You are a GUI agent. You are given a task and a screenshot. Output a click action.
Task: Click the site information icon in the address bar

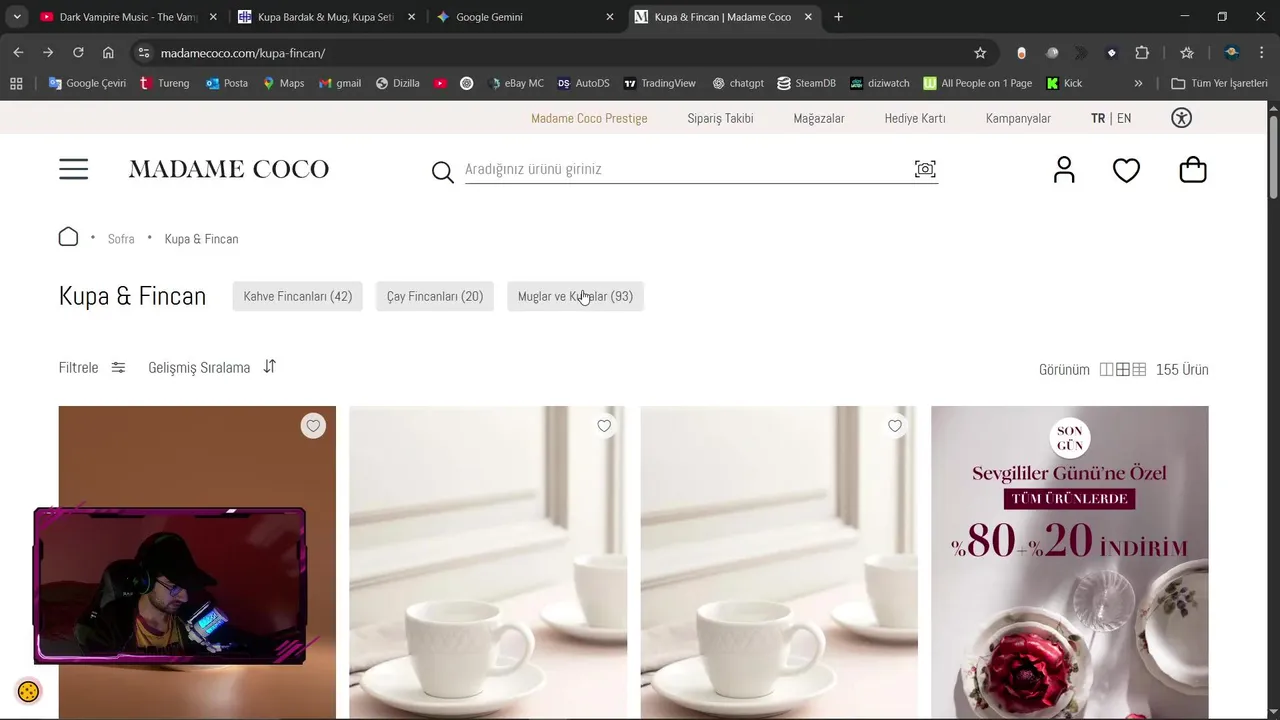[x=143, y=53]
